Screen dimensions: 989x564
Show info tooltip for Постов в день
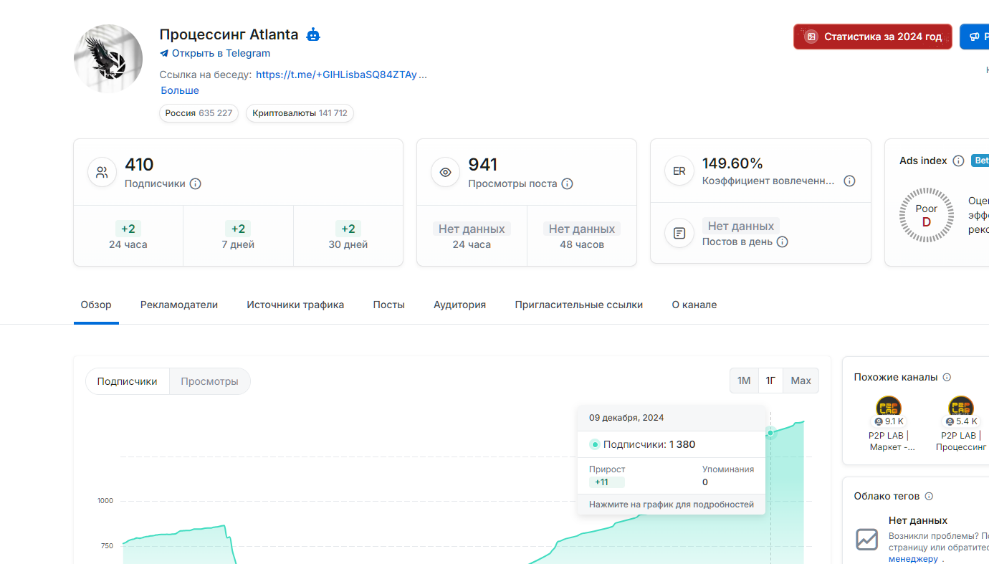(x=782, y=242)
